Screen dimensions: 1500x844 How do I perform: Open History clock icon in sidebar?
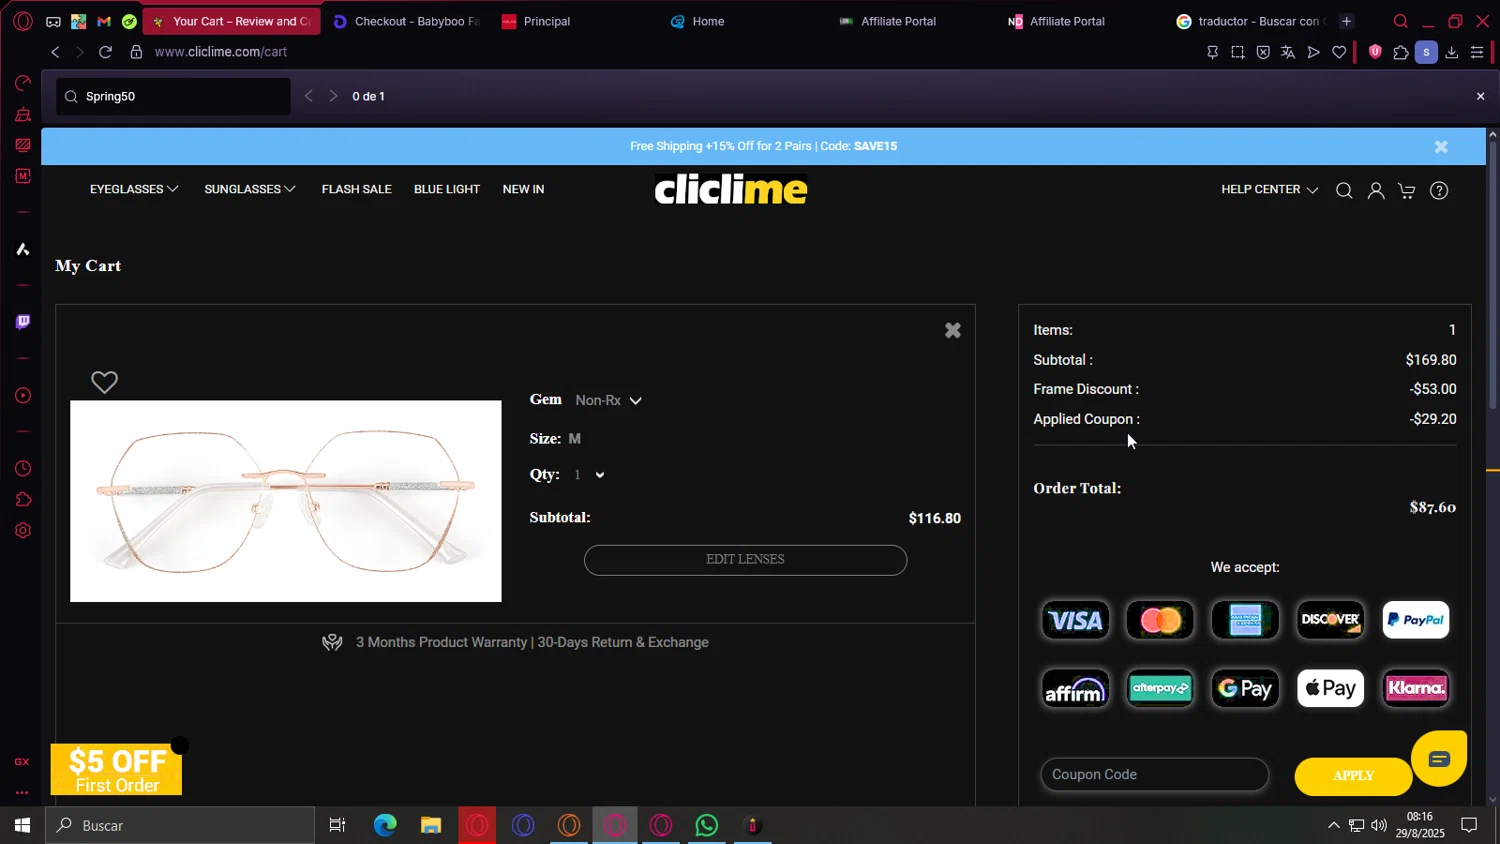[23, 469]
